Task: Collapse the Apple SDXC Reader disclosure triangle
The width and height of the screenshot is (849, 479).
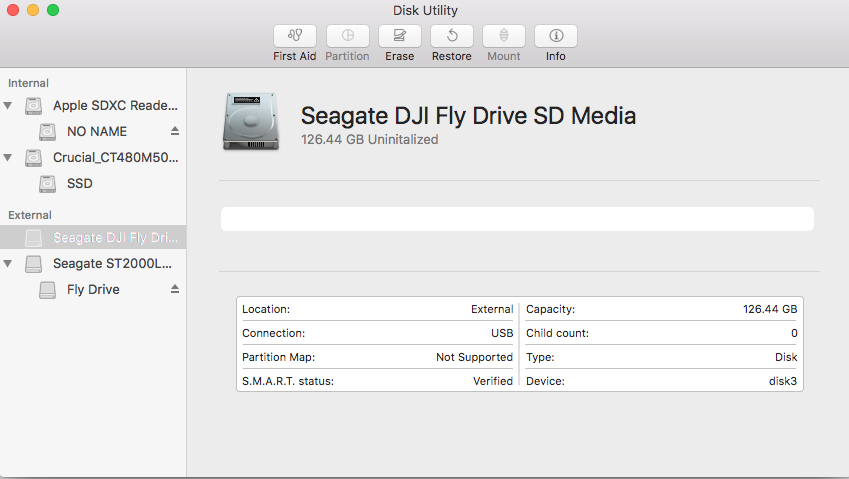Action: [x=8, y=106]
